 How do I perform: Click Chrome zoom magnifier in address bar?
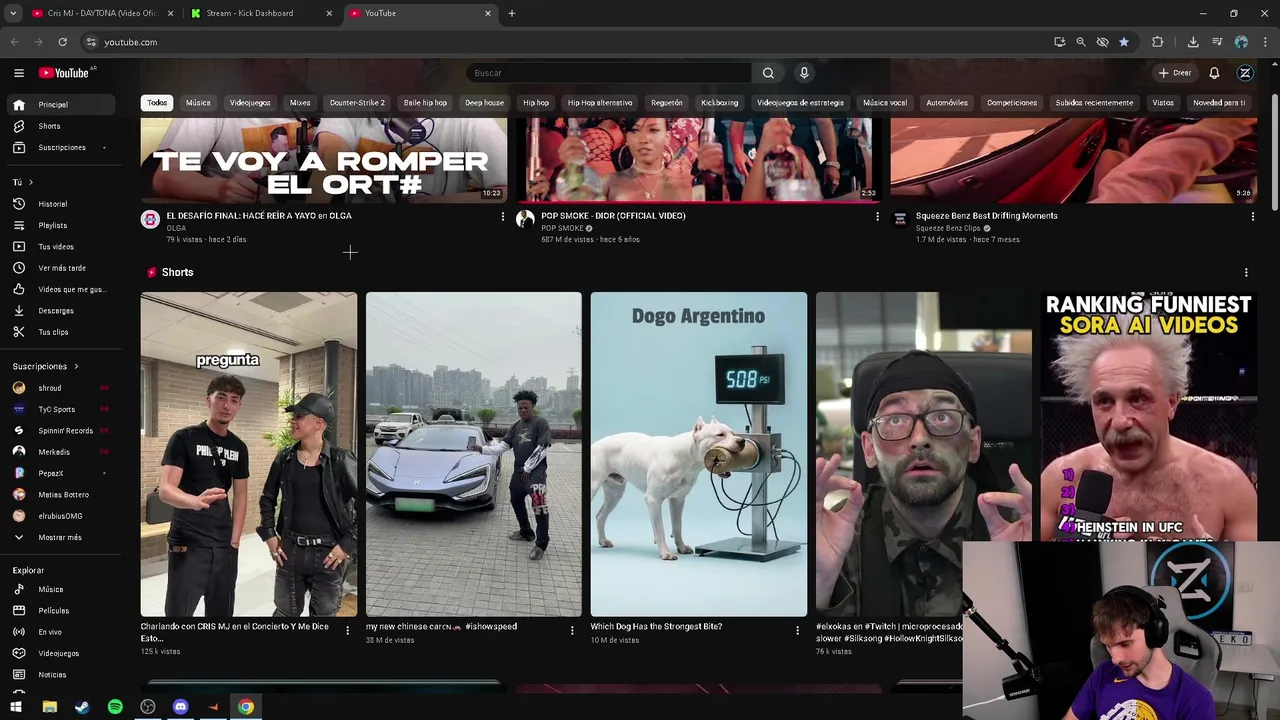click(x=1081, y=42)
